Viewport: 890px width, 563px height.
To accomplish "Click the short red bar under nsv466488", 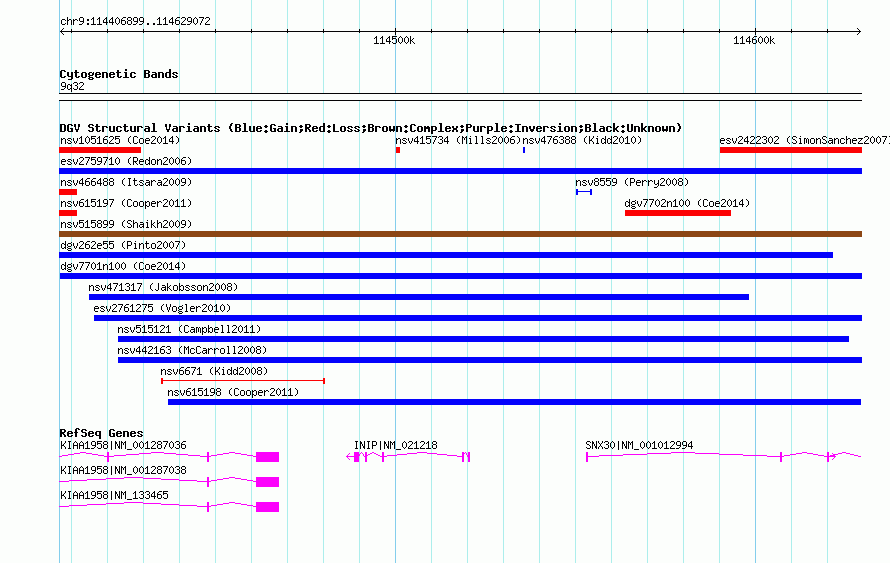I will (x=68, y=192).
